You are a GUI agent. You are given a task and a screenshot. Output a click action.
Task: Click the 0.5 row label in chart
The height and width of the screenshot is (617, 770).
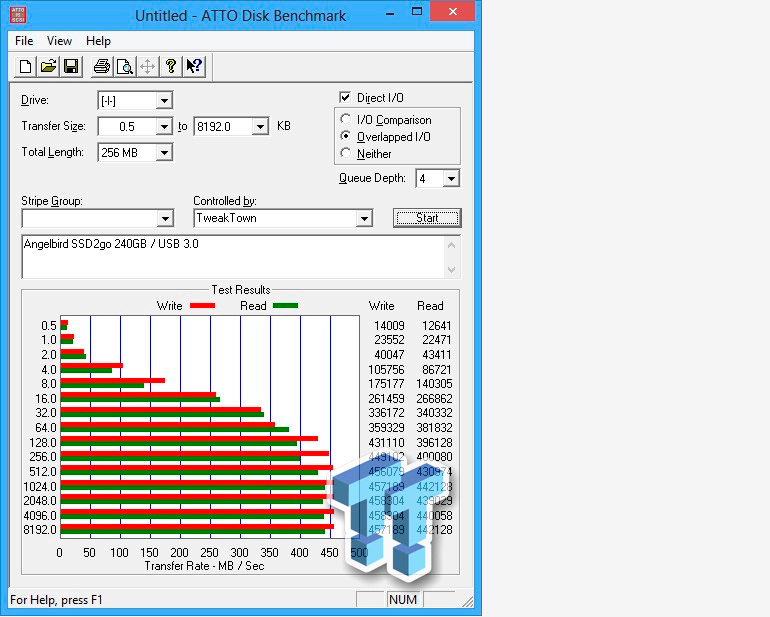(x=49, y=326)
